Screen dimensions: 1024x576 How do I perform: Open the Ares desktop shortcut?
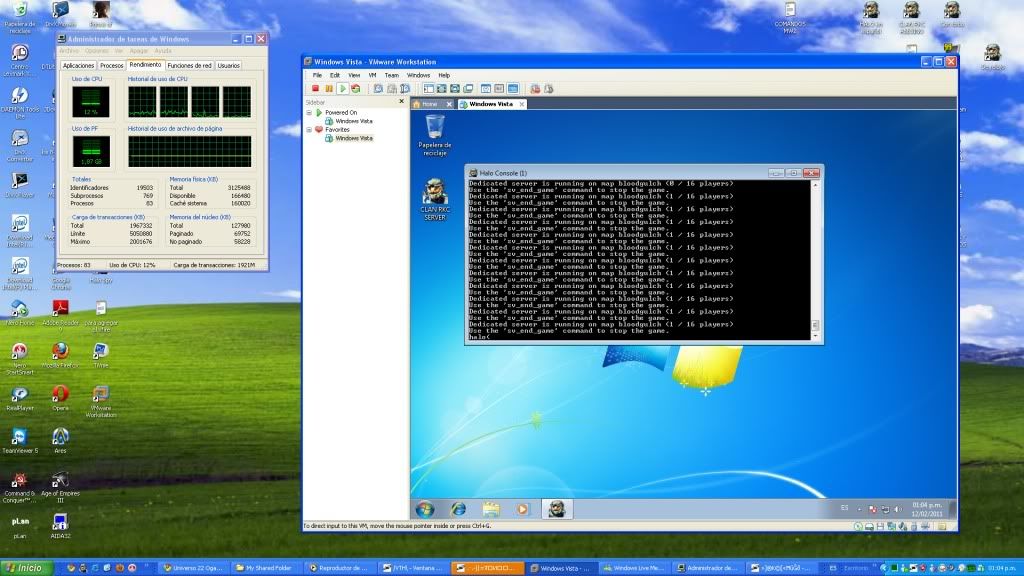[x=60, y=441]
